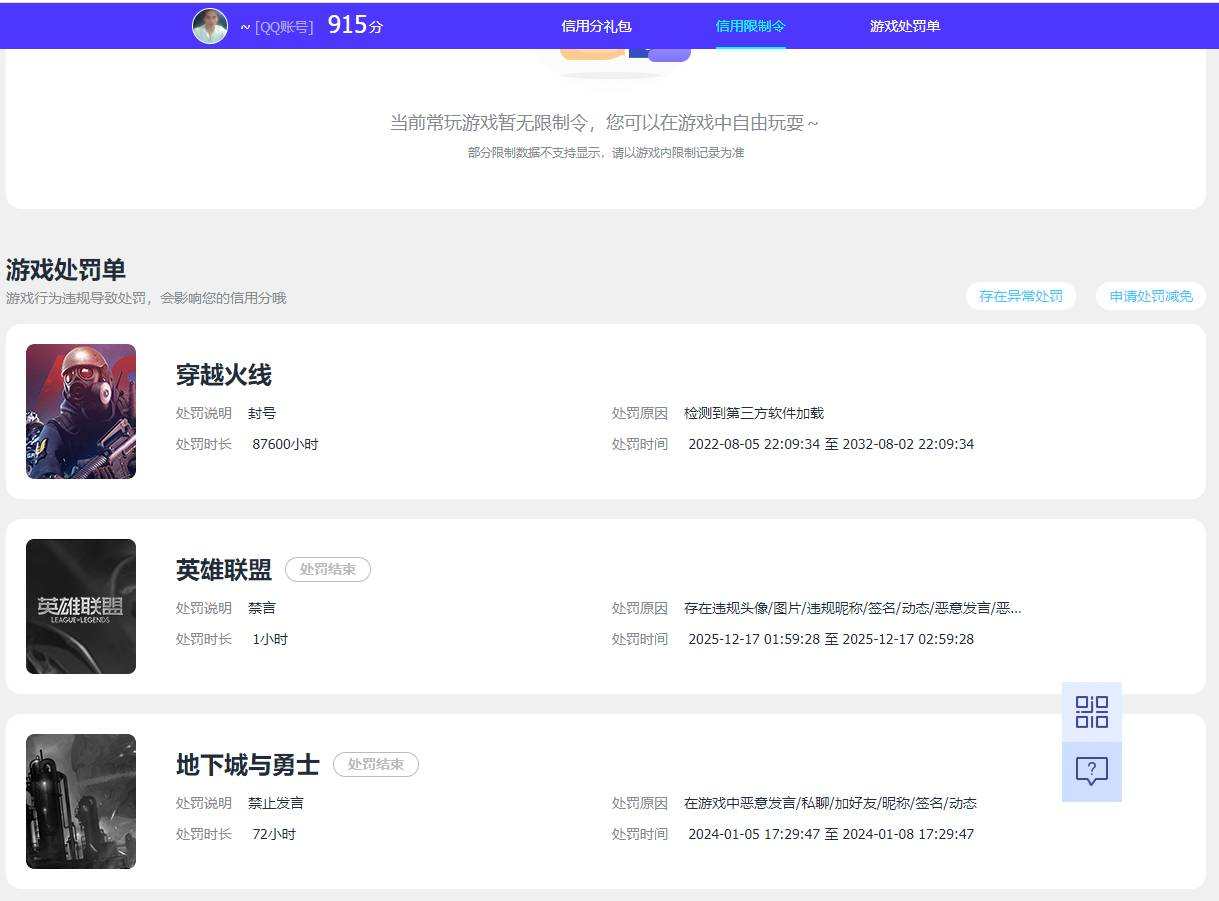This screenshot has width=1219, height=901.
Task: Click the 游戏处罚单 section heading
Action: click(66, 270)
